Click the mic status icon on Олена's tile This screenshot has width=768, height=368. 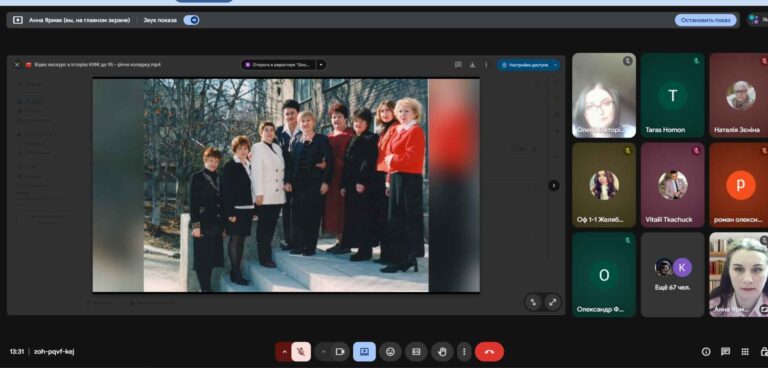coord(627,61)
